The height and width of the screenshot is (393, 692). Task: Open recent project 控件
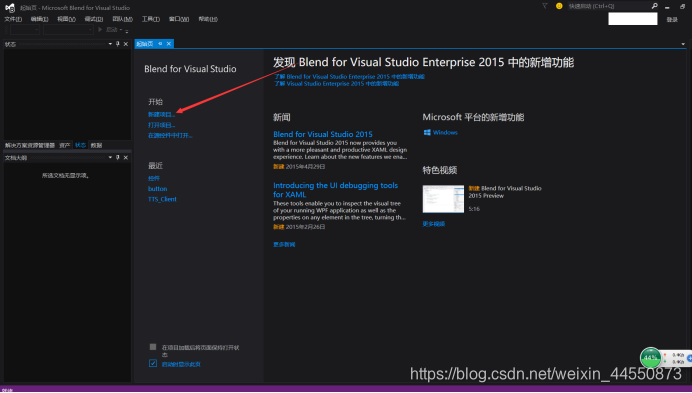pos(154,178)
